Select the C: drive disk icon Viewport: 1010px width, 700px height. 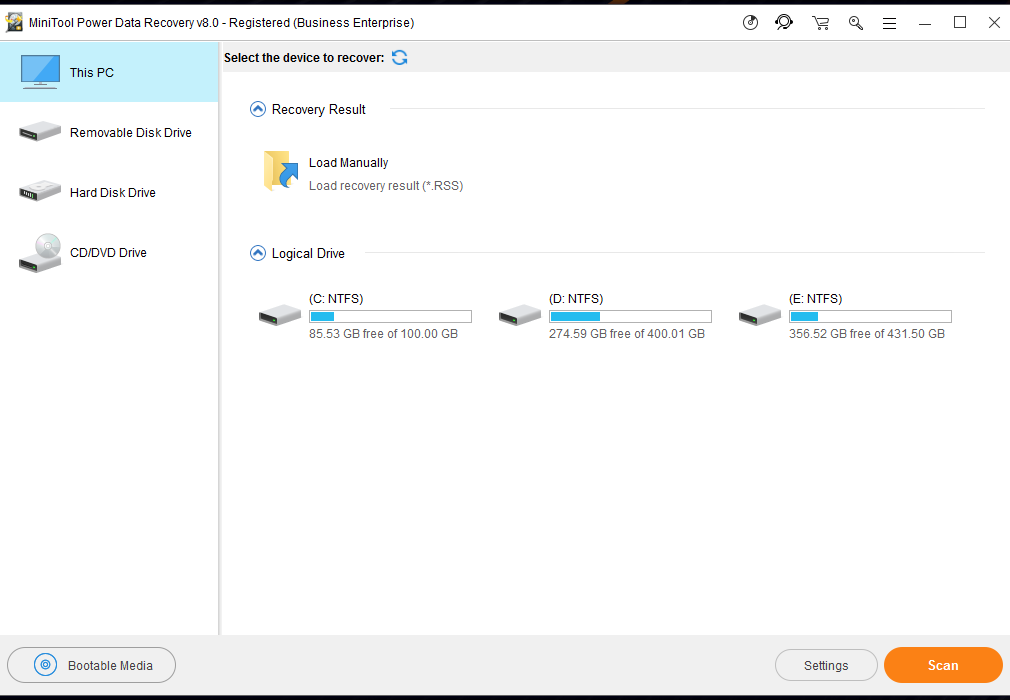tap(280, 315)
